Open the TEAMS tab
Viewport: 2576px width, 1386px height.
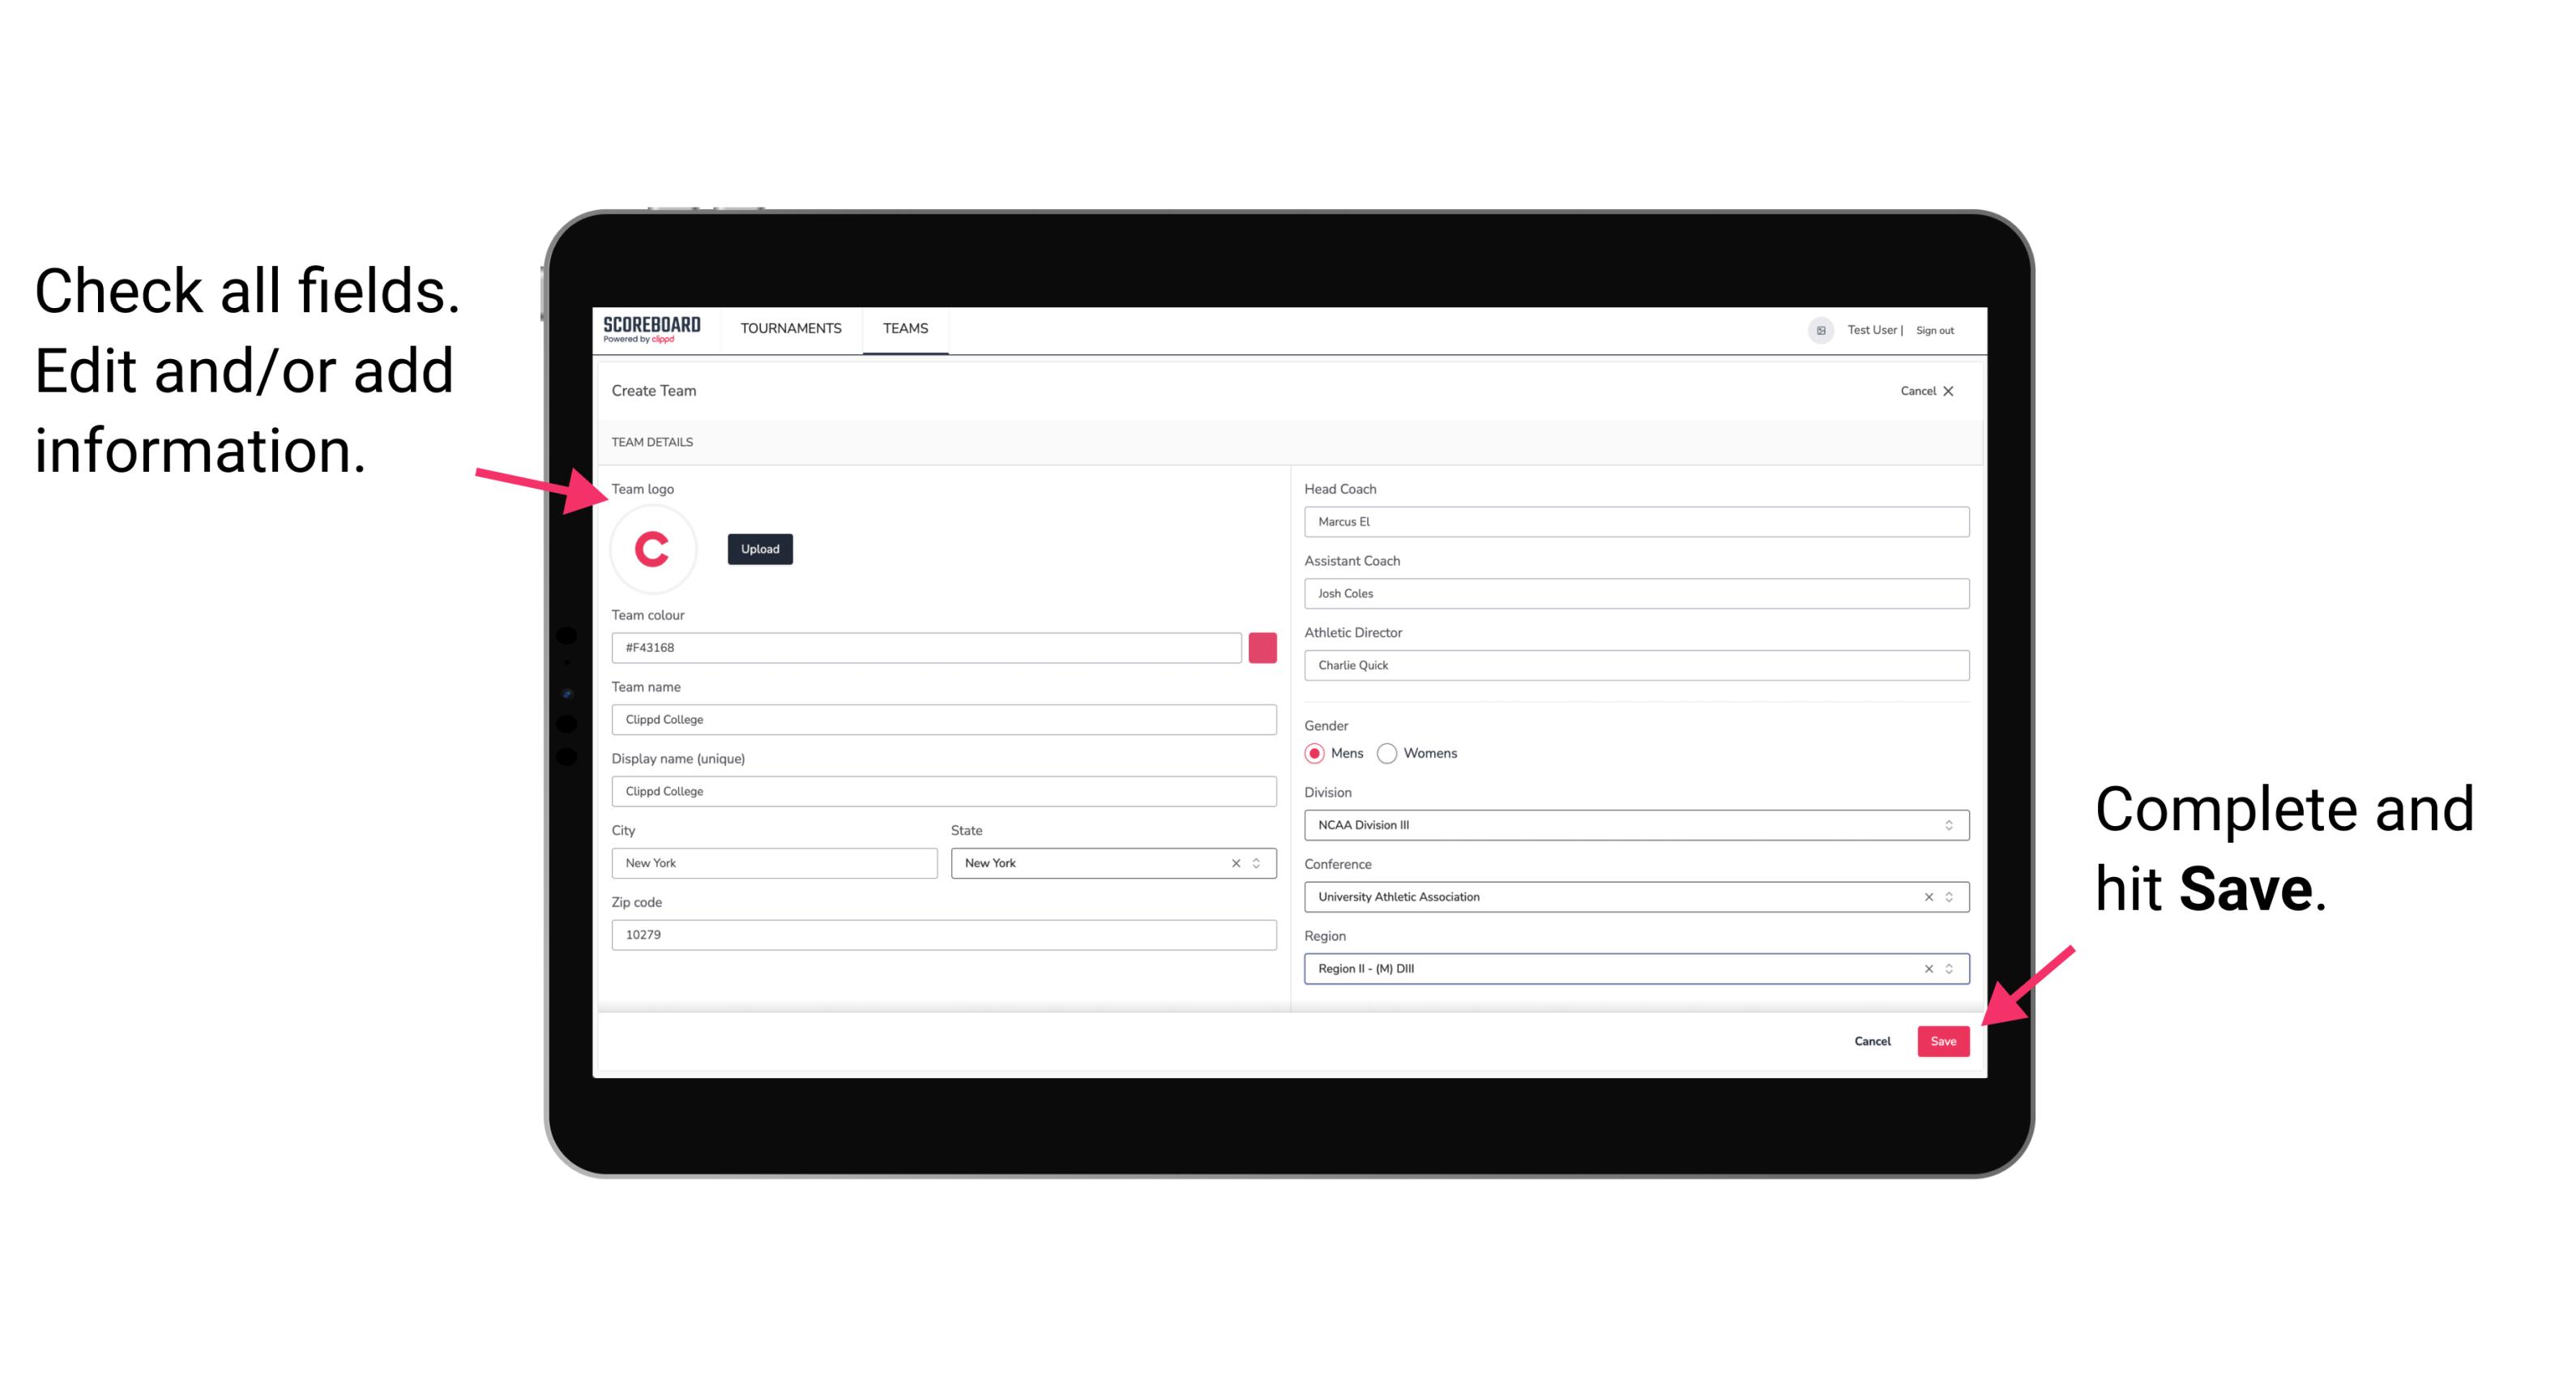904,329
